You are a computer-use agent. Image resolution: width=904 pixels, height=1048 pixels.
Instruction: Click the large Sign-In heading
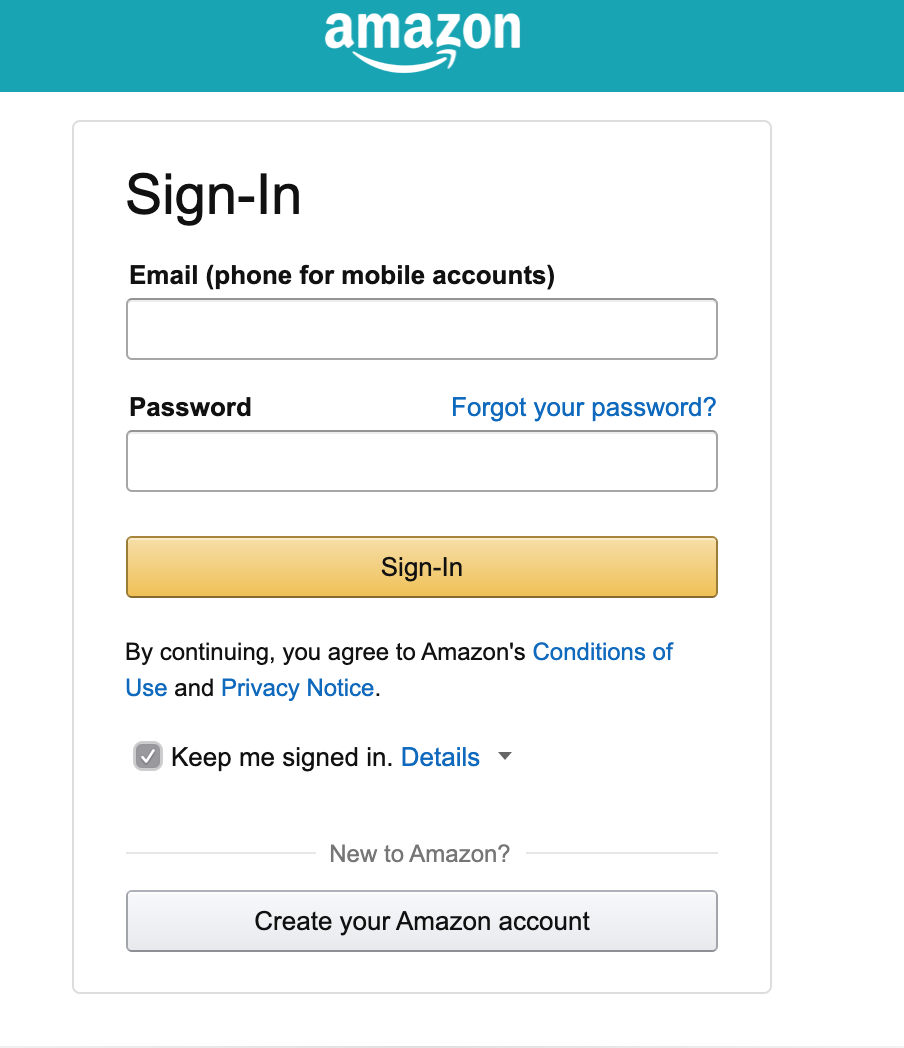(214, 194)
